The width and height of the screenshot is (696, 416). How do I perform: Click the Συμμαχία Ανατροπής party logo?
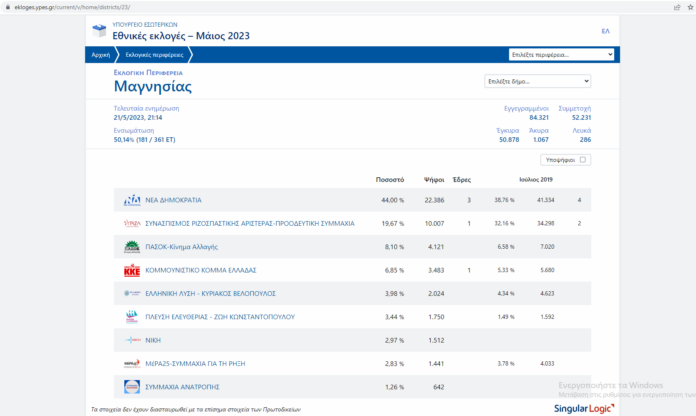tap(132, 386)
